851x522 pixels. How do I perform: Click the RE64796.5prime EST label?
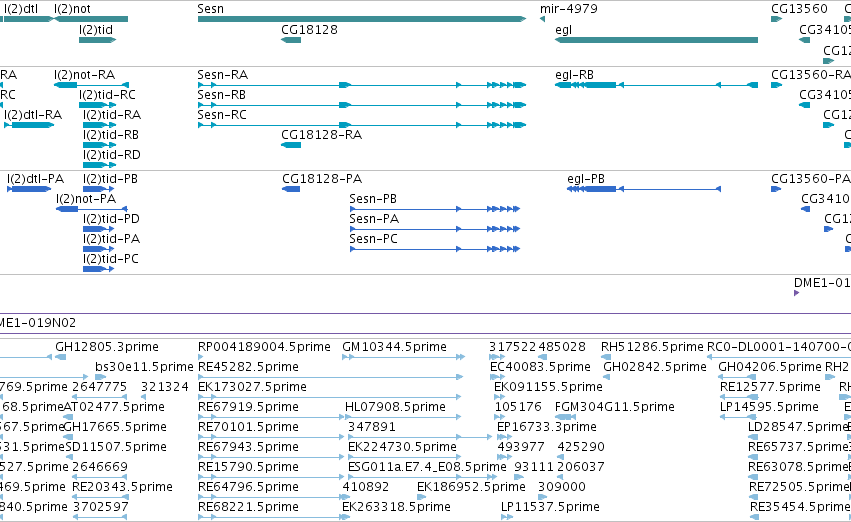248,487
